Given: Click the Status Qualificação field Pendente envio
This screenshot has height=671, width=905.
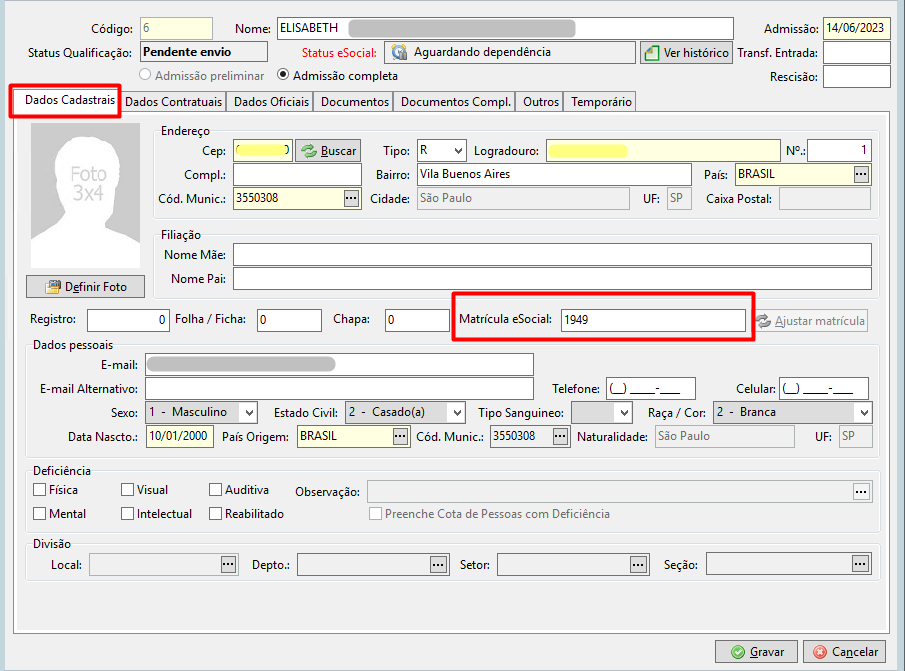Looking at the screenshot, I should pos(204,52).
